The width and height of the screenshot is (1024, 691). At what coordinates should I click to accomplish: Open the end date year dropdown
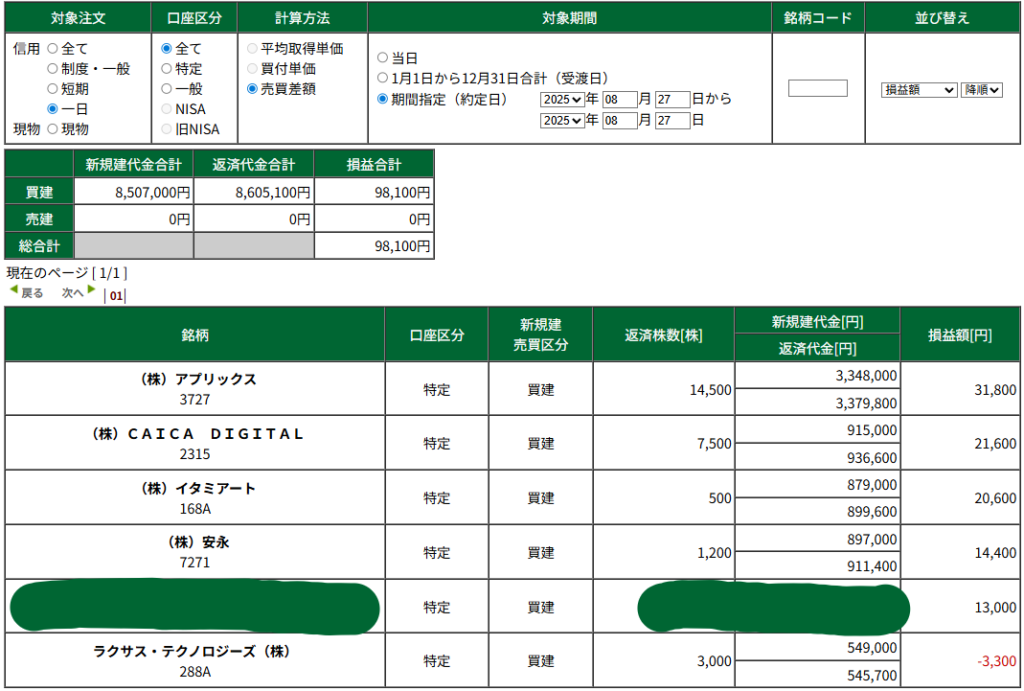point(562,121)
